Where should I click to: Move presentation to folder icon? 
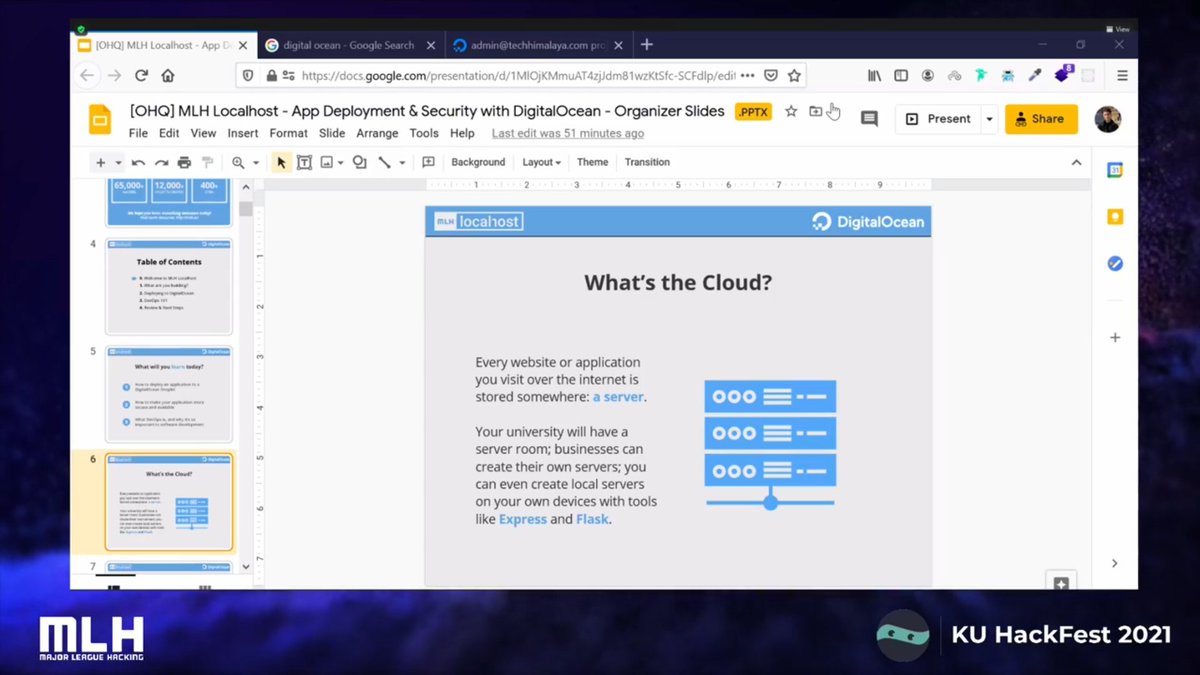point(816,111)
